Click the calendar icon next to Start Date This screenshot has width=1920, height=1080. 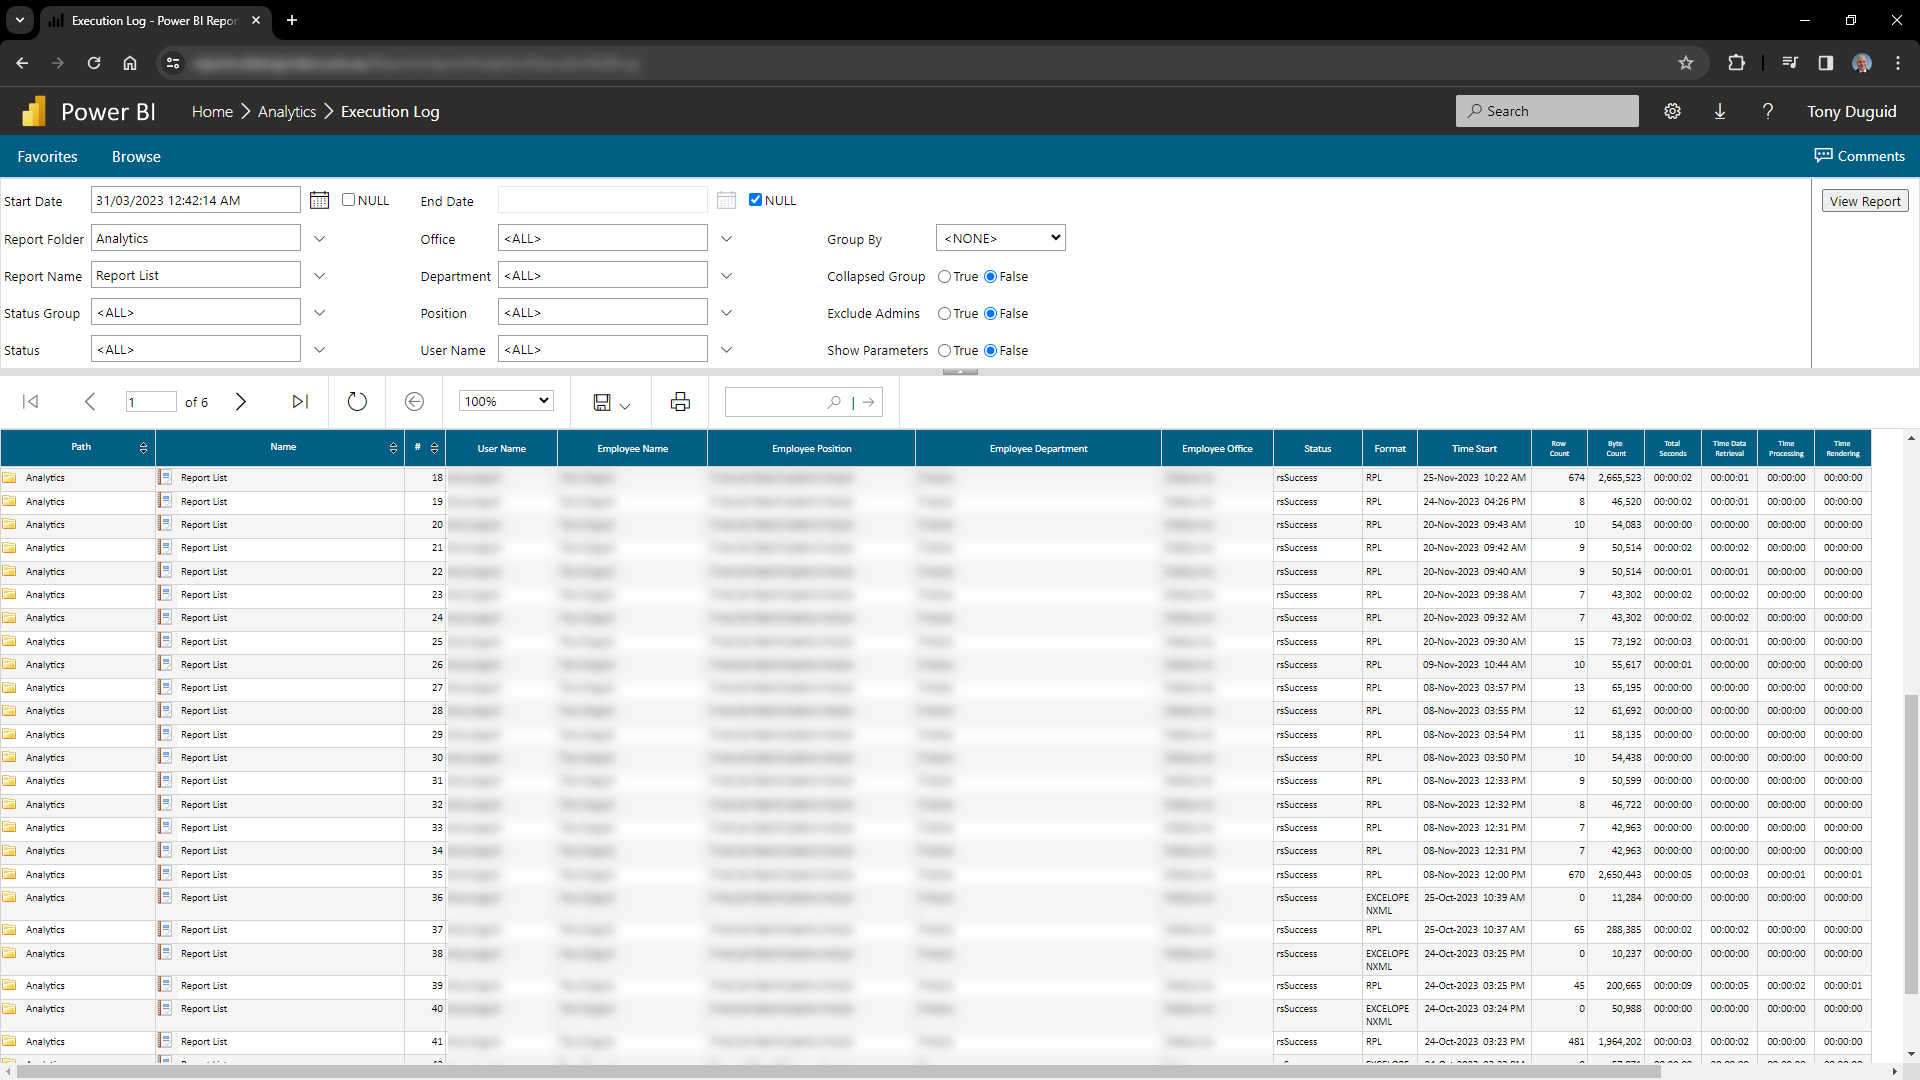(x=320, y=200)
